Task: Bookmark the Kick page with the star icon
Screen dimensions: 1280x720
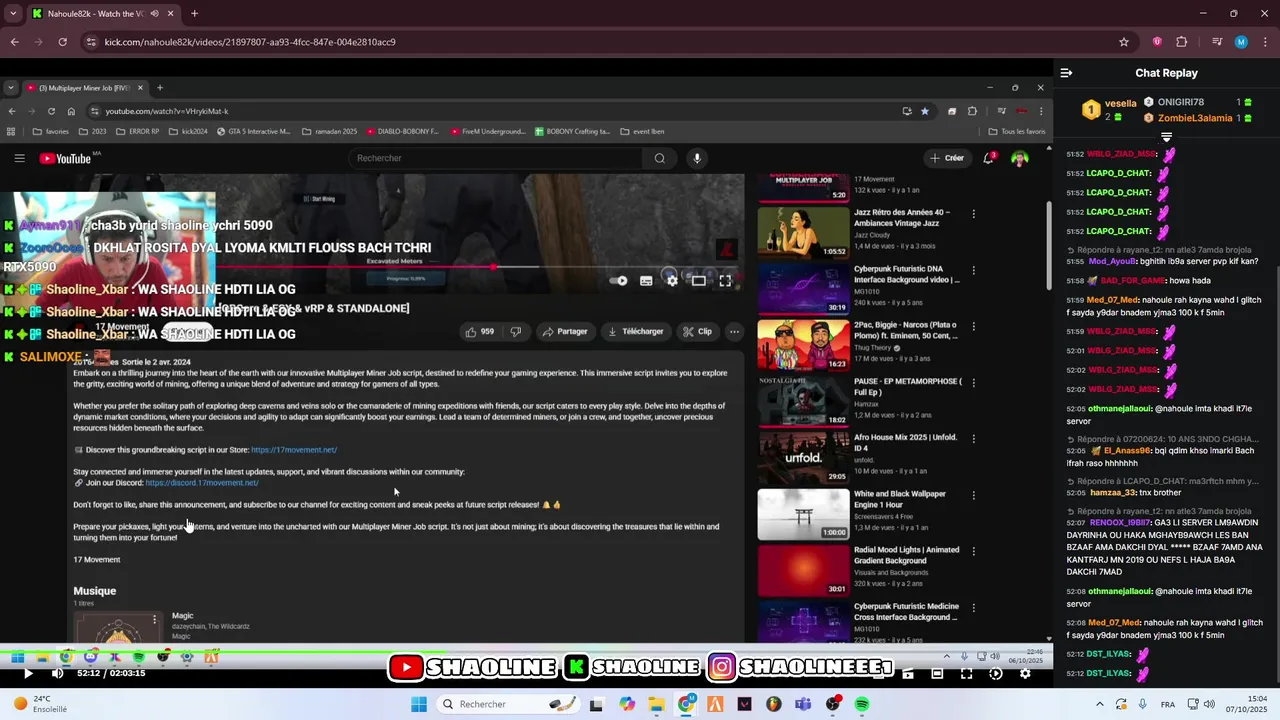Action: [1124, 42]
